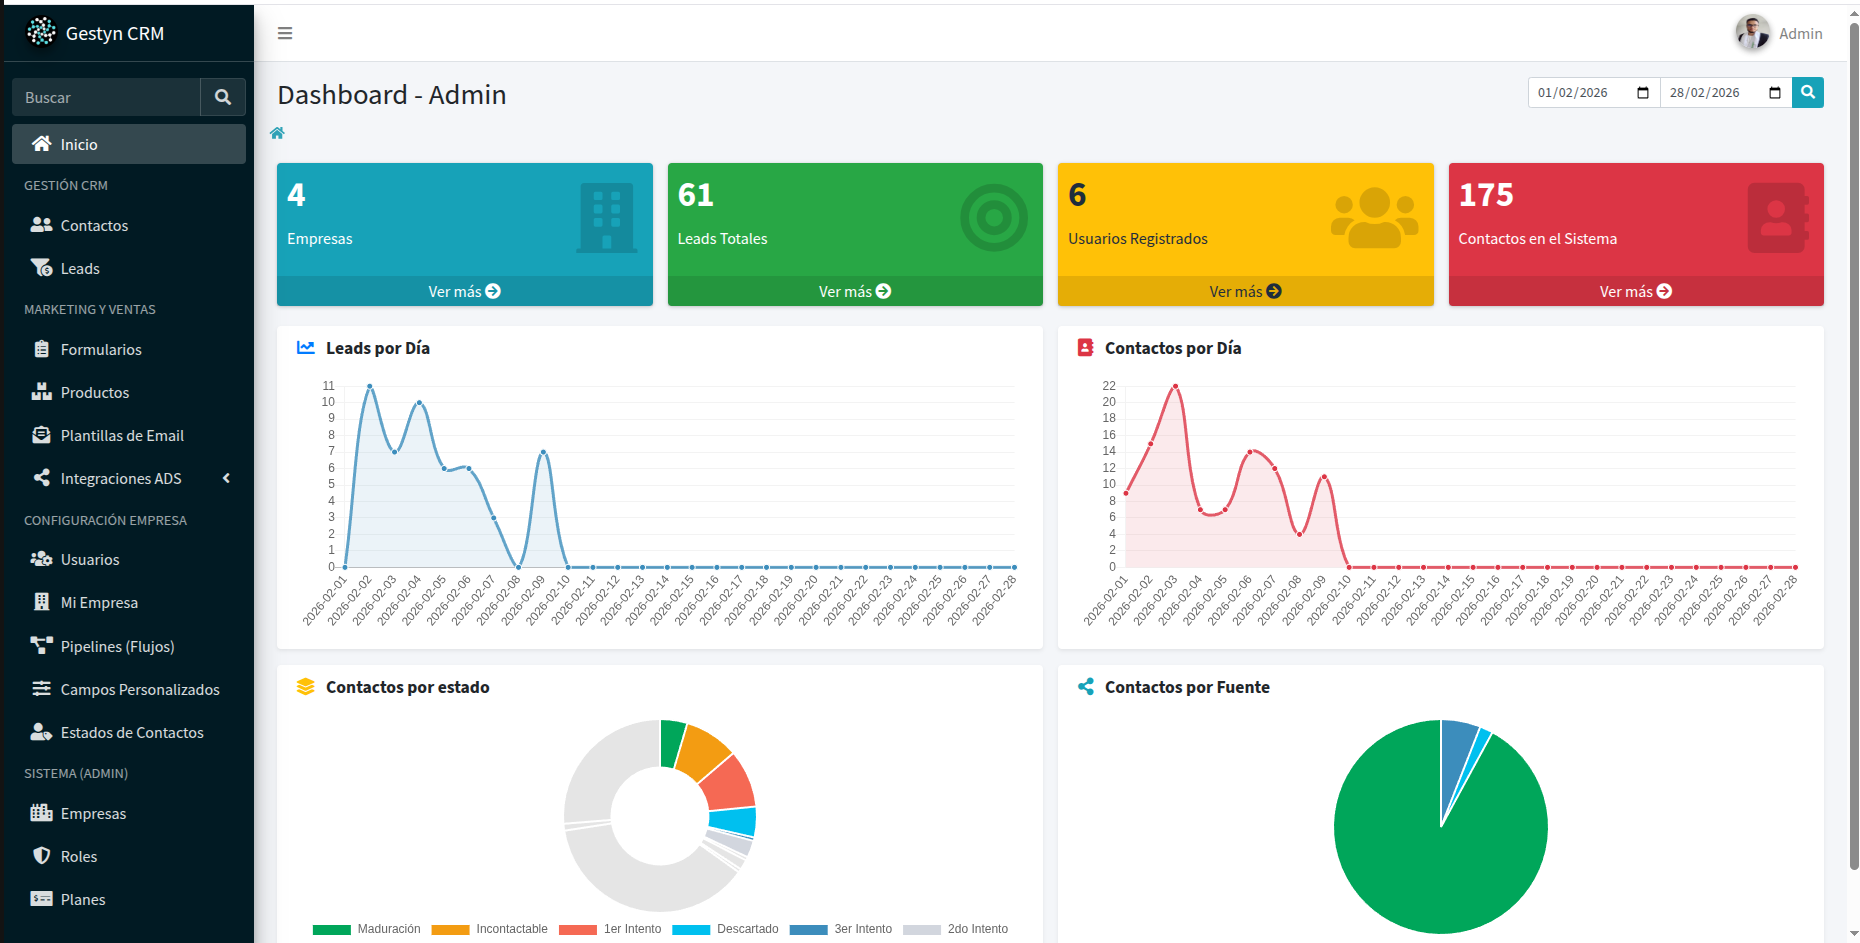Viewport: 1860px width, 943px height.
Task: Click the Leads funnel icon in sidebar
Action: pos(41,268)
